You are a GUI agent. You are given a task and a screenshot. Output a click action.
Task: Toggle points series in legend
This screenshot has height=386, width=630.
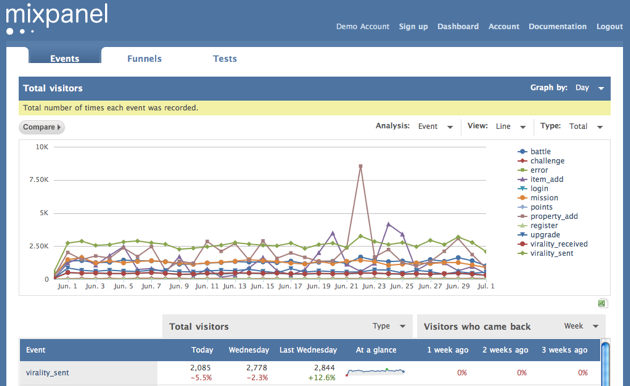[x=535, y=207]
